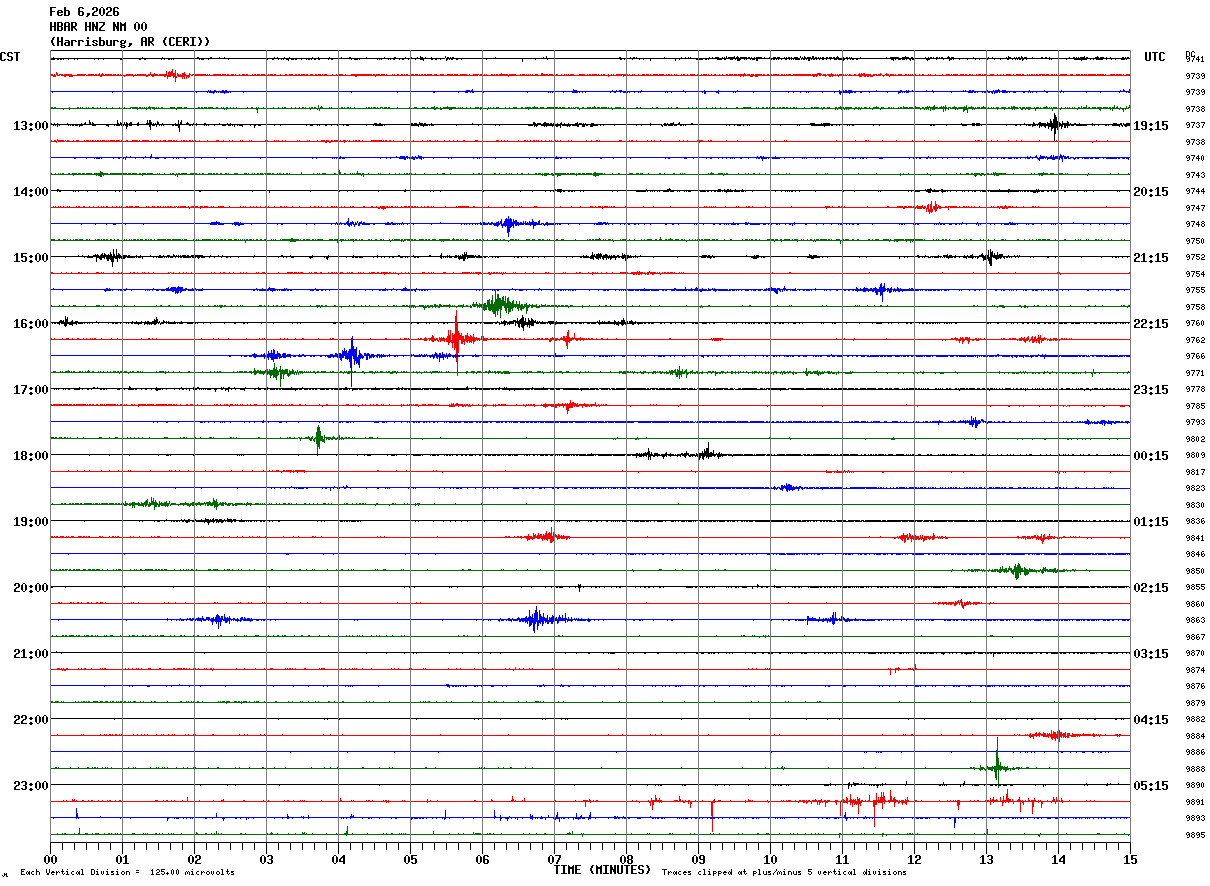Click the '(Harrisburg, AR (CERI))' station name
Screen dimensions: 1210x886
point(130,42)
